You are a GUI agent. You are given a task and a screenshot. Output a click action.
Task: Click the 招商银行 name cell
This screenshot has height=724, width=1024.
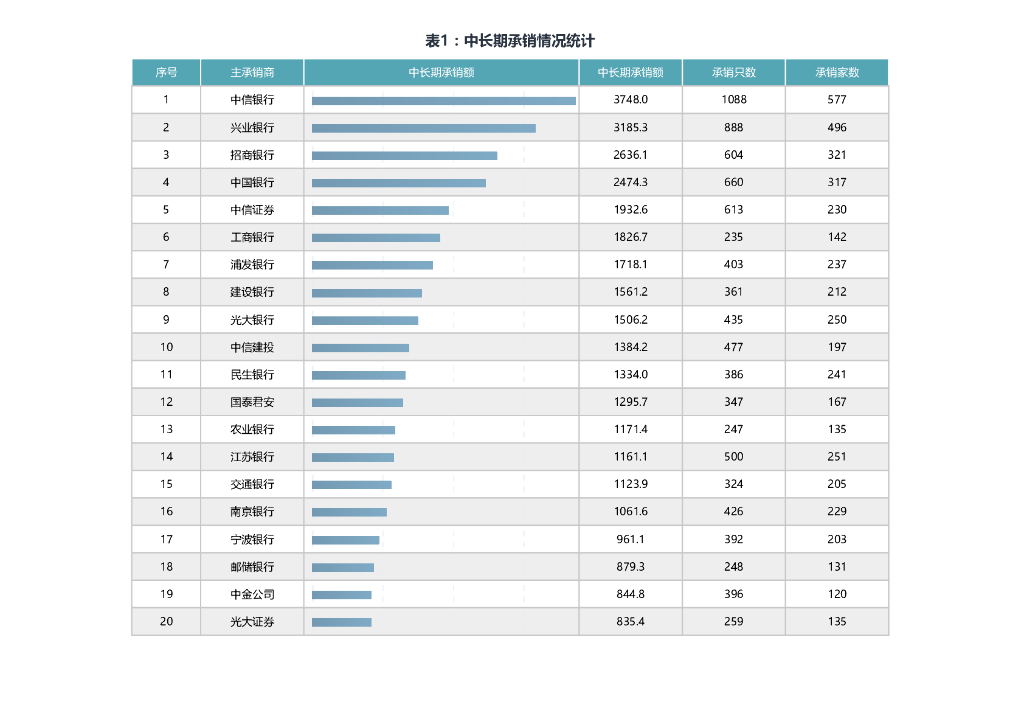(252, 155)
